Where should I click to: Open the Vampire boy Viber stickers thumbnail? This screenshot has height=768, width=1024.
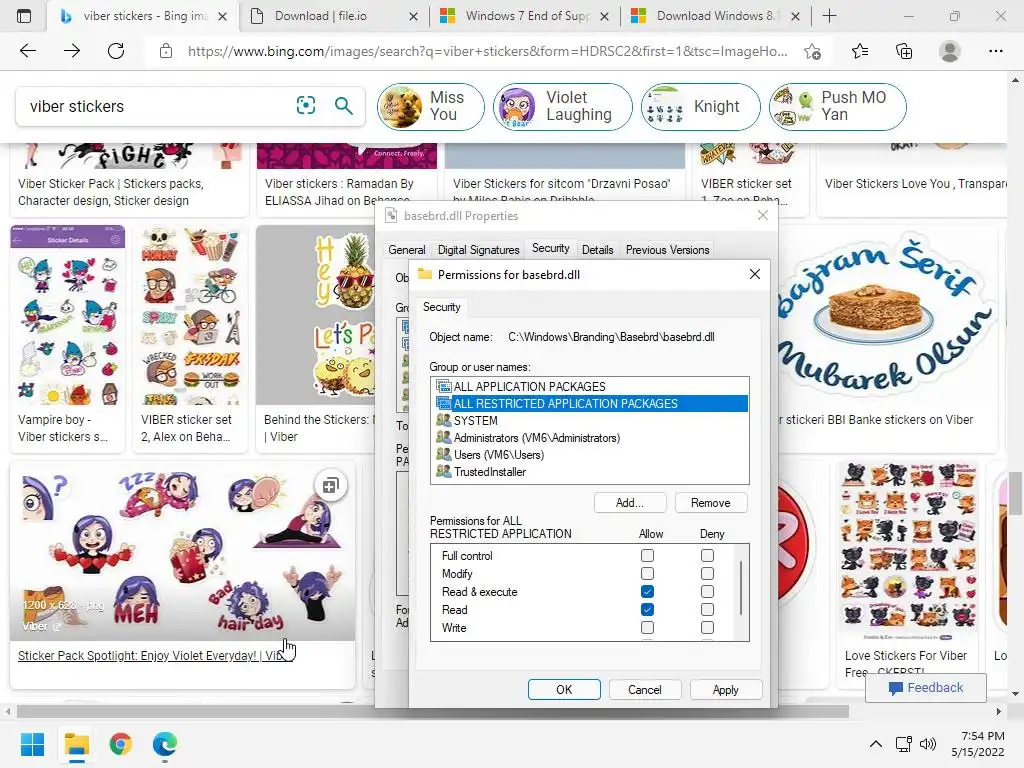click(67, 315)
